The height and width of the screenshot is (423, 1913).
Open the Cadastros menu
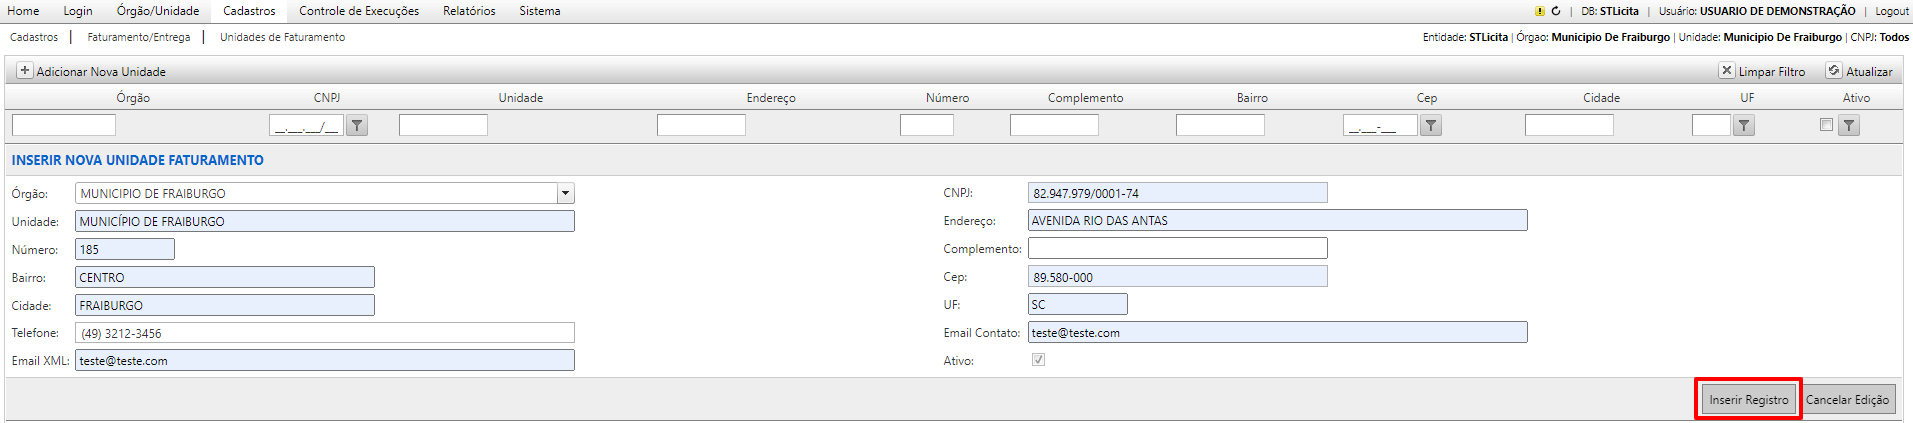tap(249, 11)
